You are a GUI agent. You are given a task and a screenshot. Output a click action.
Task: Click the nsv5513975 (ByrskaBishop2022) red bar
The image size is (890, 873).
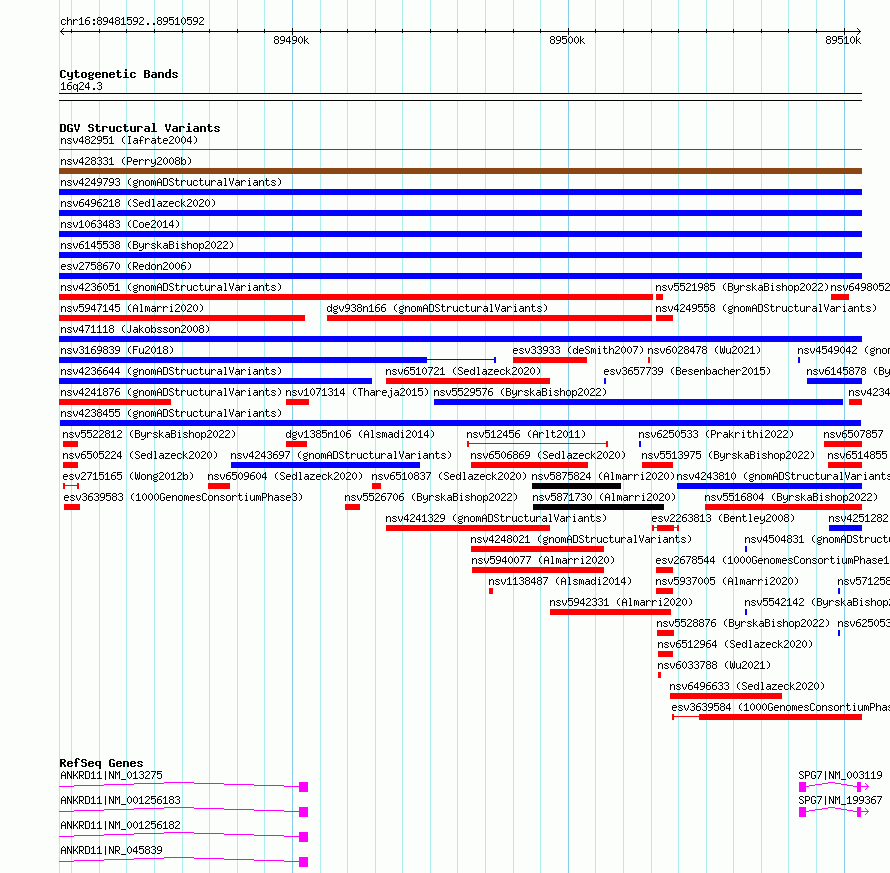click(657, 465)
